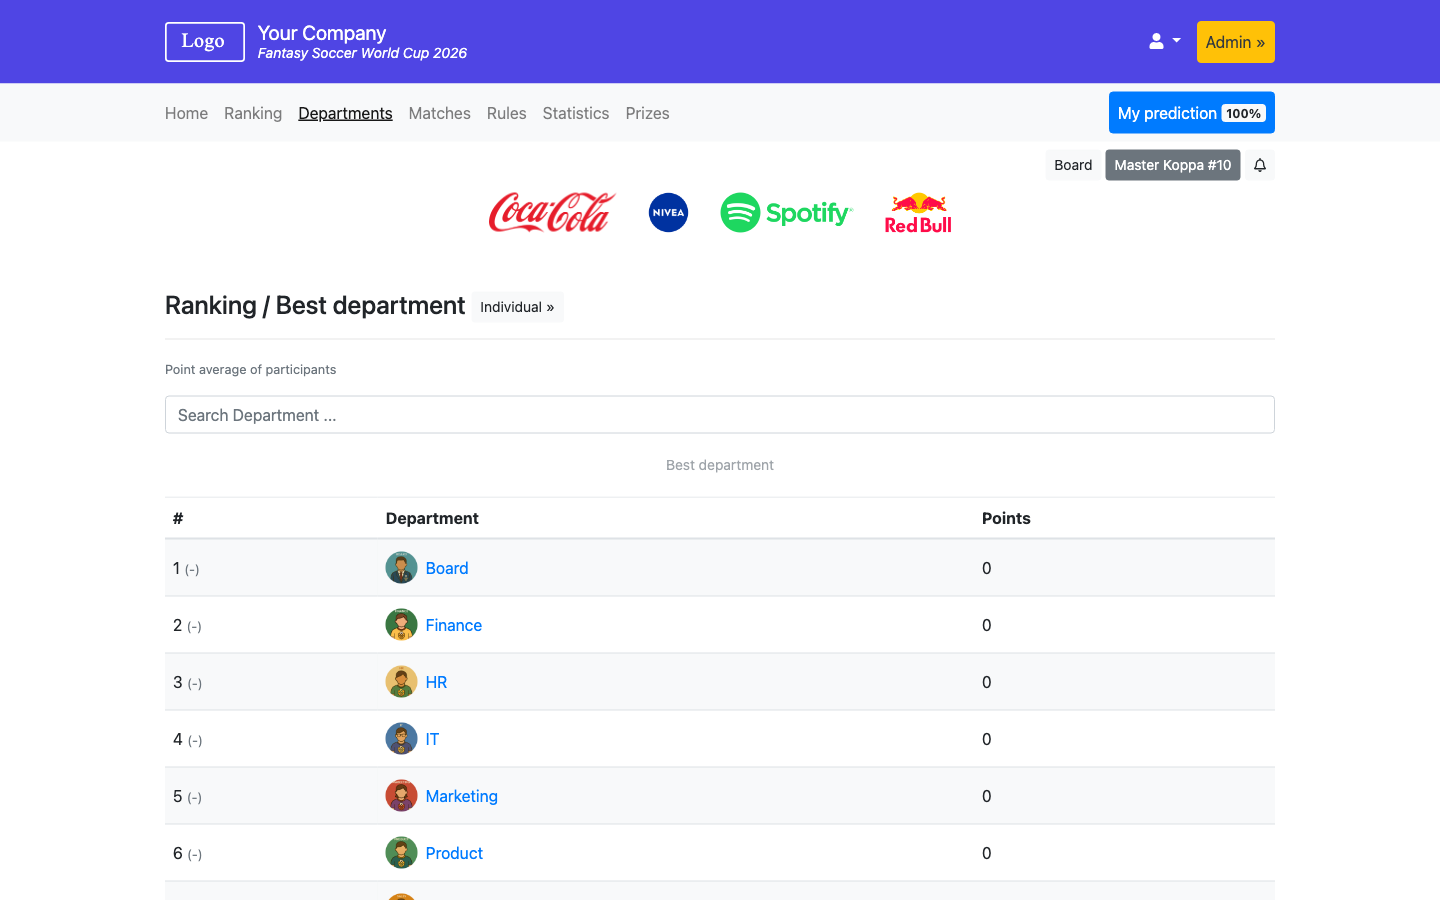
Task: Select the Nivea sponsor logo
Action: point(667,212)
